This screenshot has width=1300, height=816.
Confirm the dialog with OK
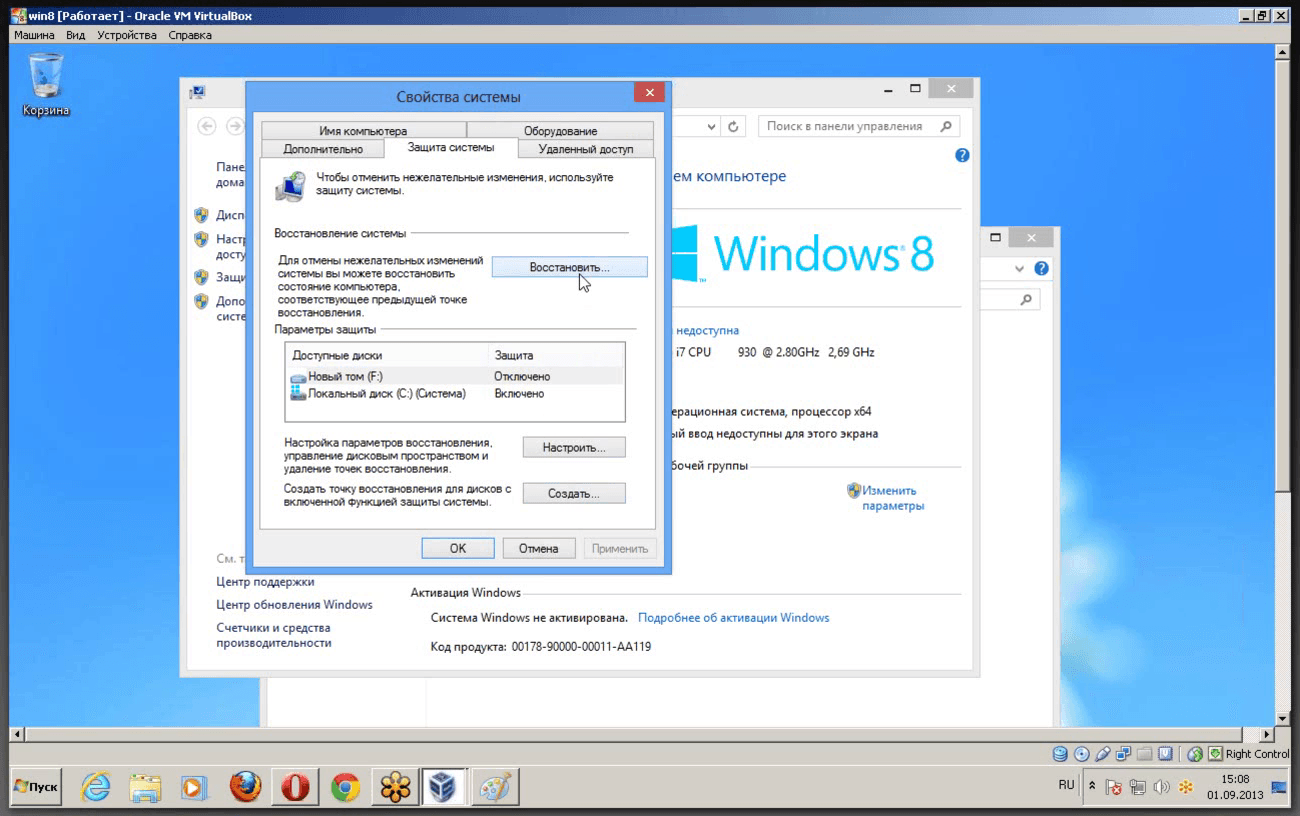[x=458, y=548]
